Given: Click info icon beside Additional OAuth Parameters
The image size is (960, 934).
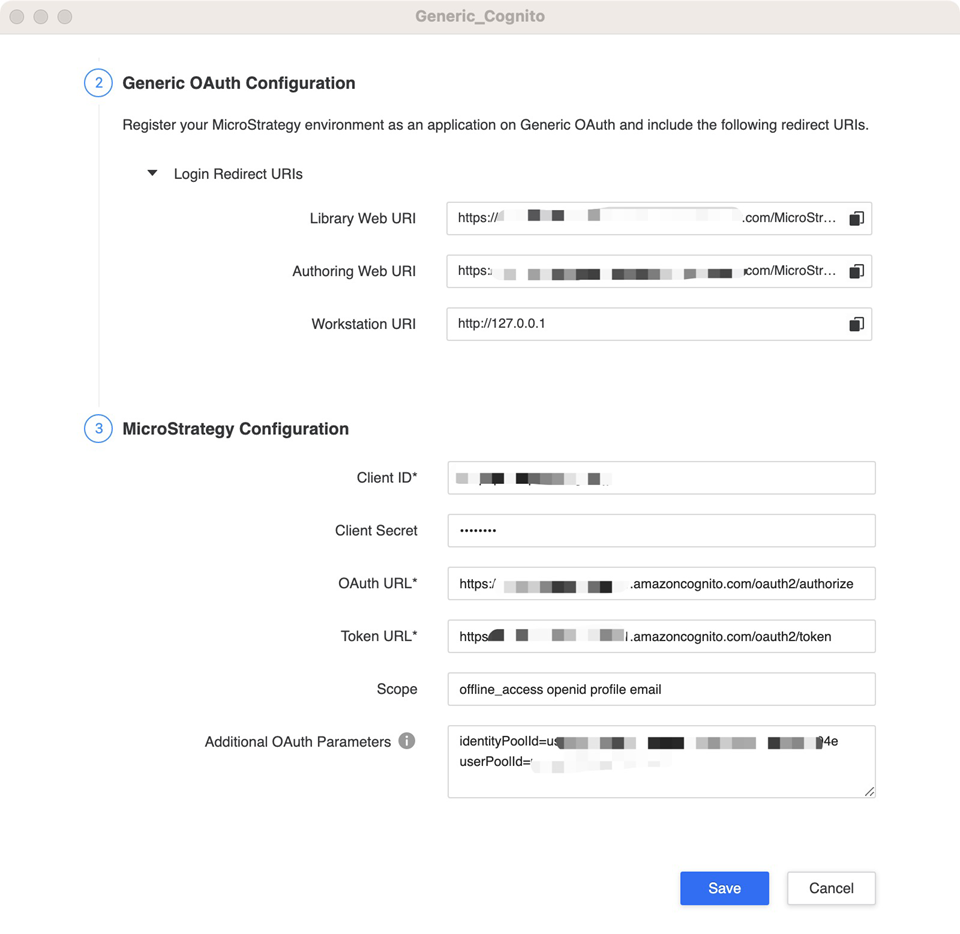Looking at the screenshot, I should (407, 741).
